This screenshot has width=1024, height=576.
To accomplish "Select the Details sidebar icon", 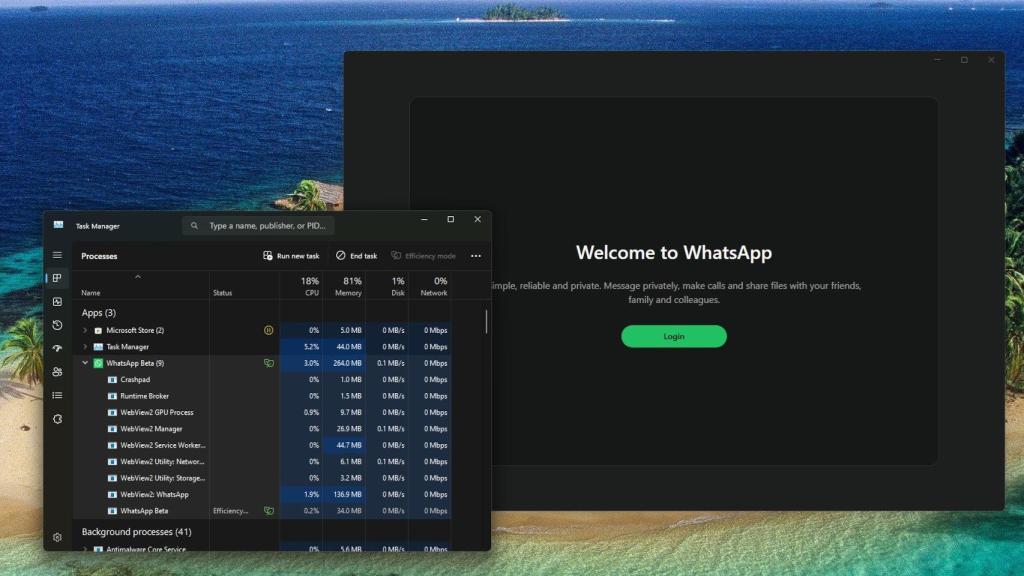I will [57, 394].
